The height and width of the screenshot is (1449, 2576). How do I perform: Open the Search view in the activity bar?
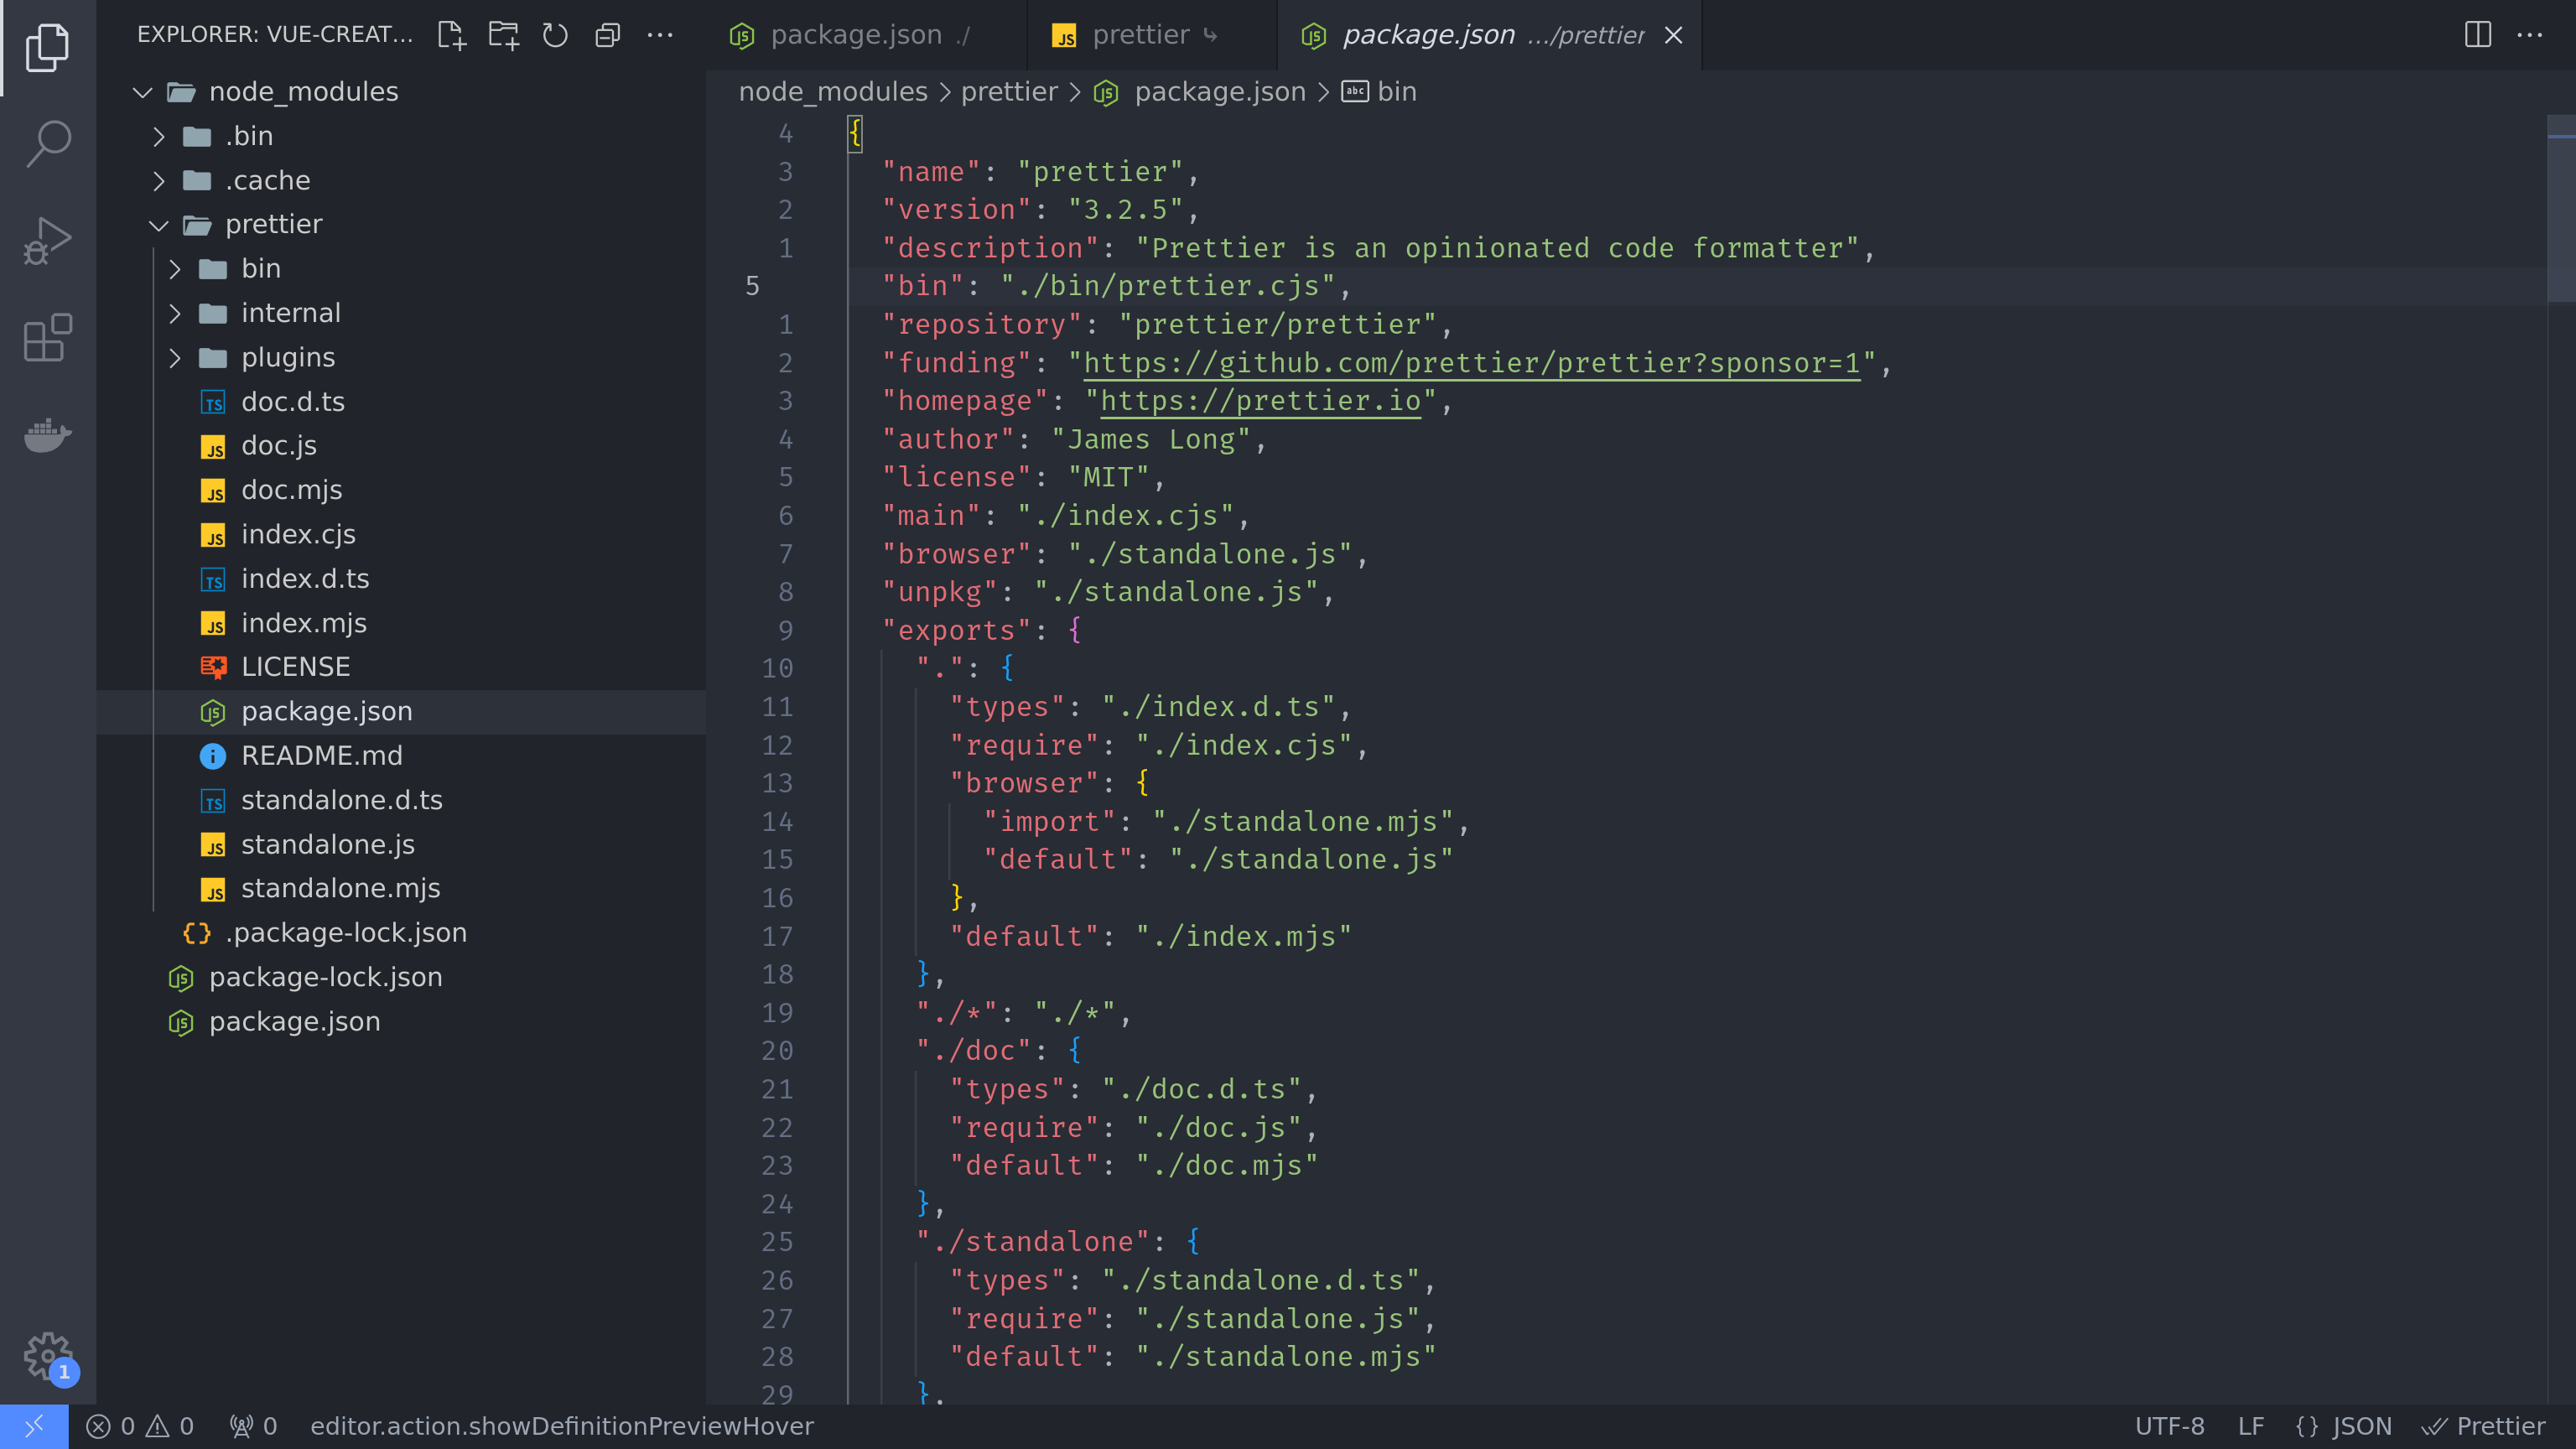46,142
